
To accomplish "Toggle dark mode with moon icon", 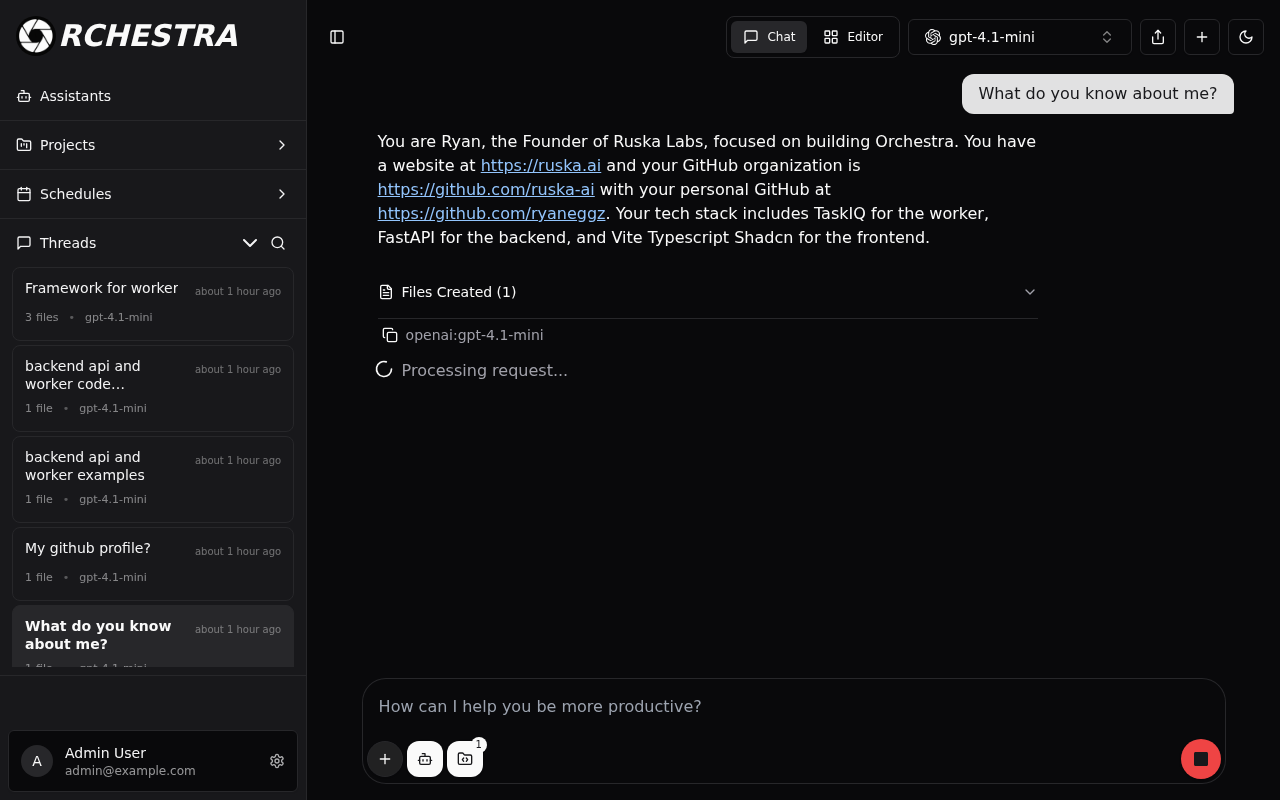I will [1246, 37].
